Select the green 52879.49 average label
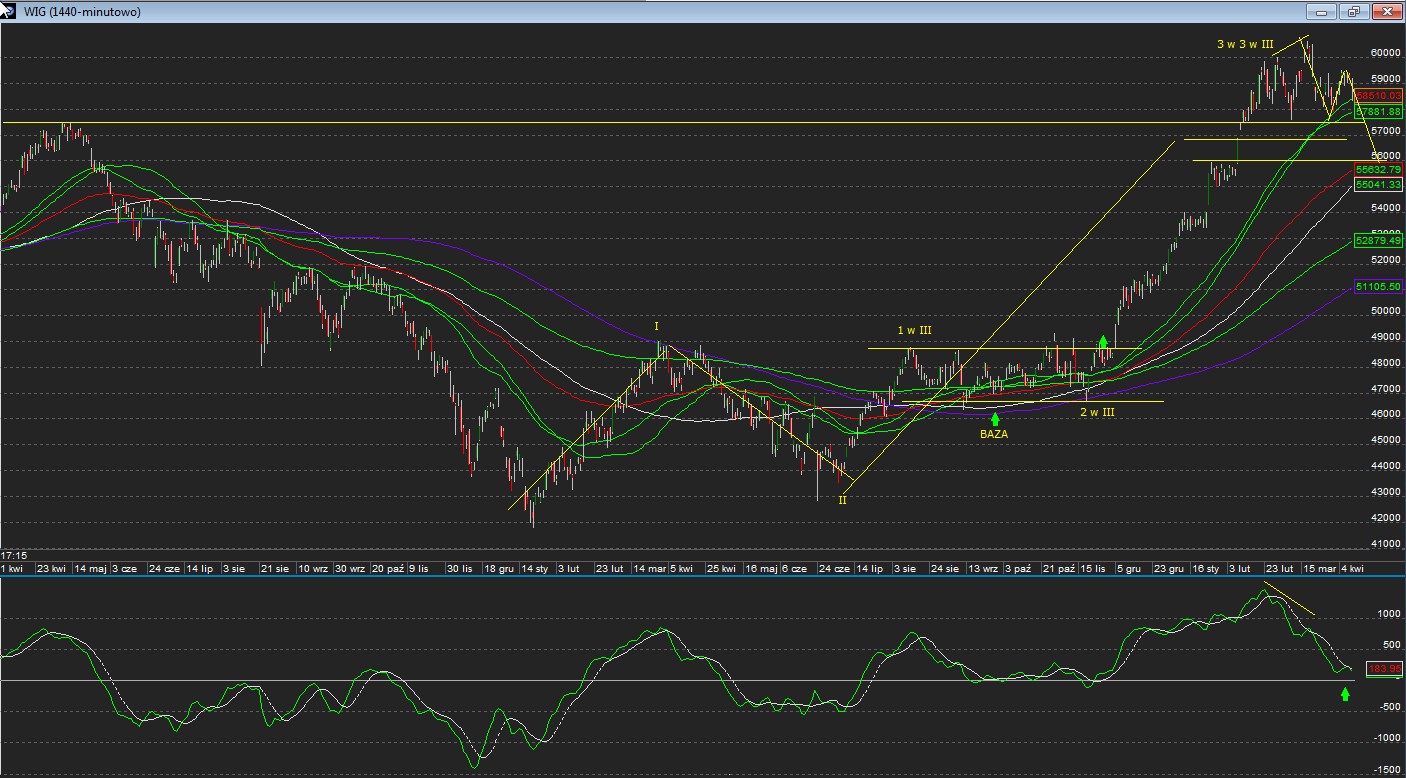 coord(1378,240)
